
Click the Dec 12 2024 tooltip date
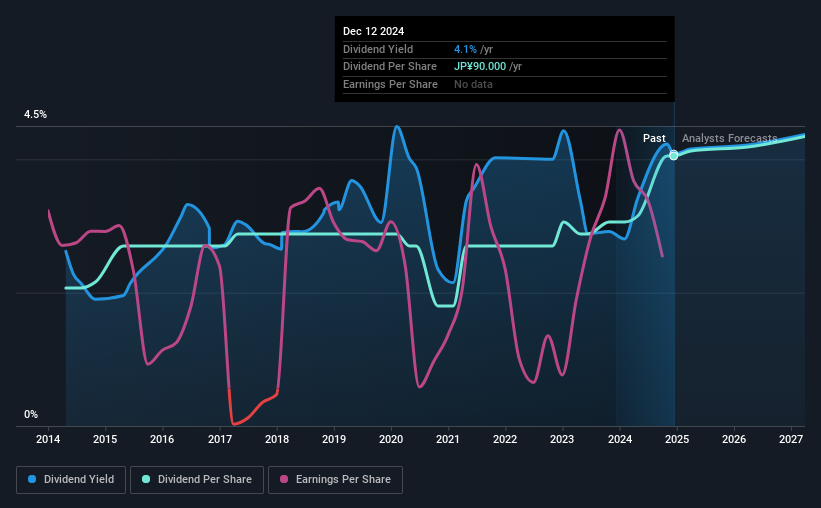point(373,31)
